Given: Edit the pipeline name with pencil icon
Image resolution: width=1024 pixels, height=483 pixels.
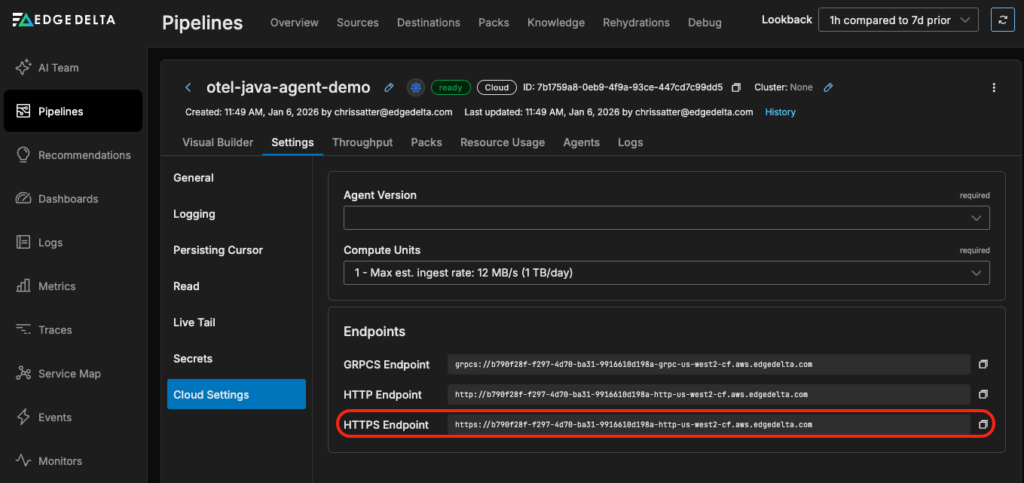Looking at the screenshot, I should click(389, 88).
